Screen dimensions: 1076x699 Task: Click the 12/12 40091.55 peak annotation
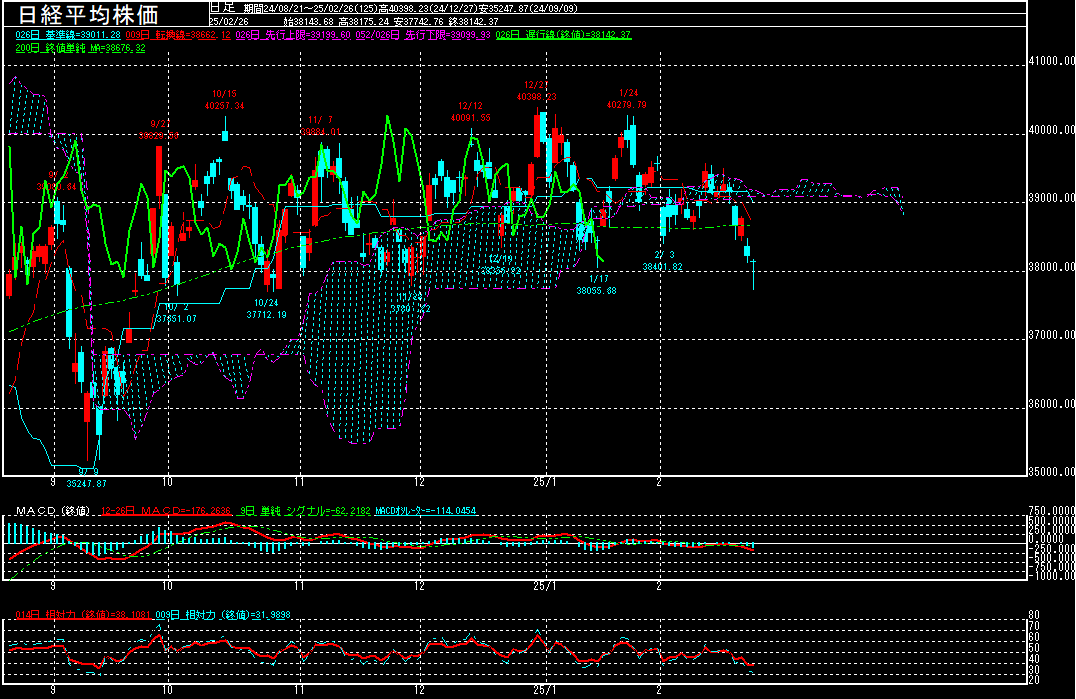click(x=471, y=112)
